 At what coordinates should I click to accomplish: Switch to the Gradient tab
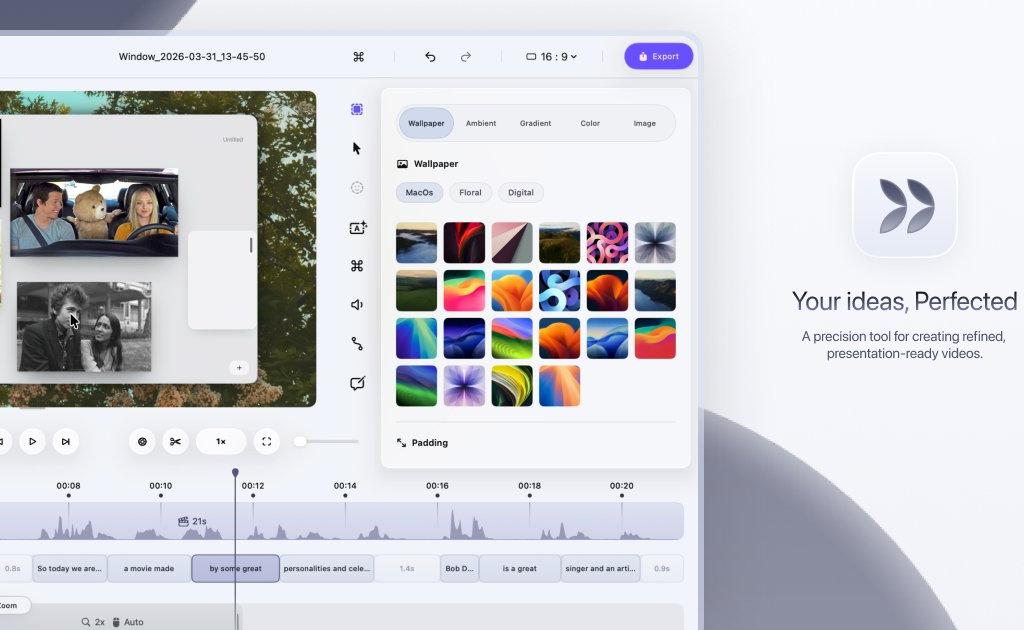point(536,123)
